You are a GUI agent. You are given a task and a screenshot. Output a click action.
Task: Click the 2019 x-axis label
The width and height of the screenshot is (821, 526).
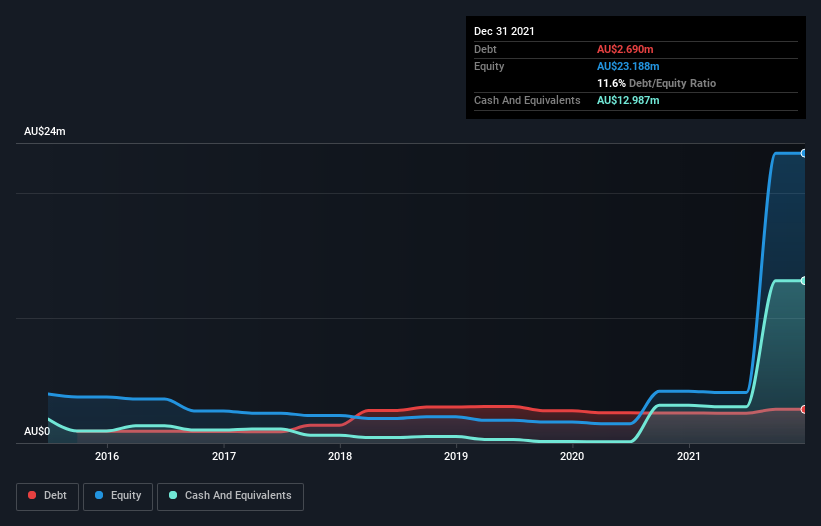[456, 456]
